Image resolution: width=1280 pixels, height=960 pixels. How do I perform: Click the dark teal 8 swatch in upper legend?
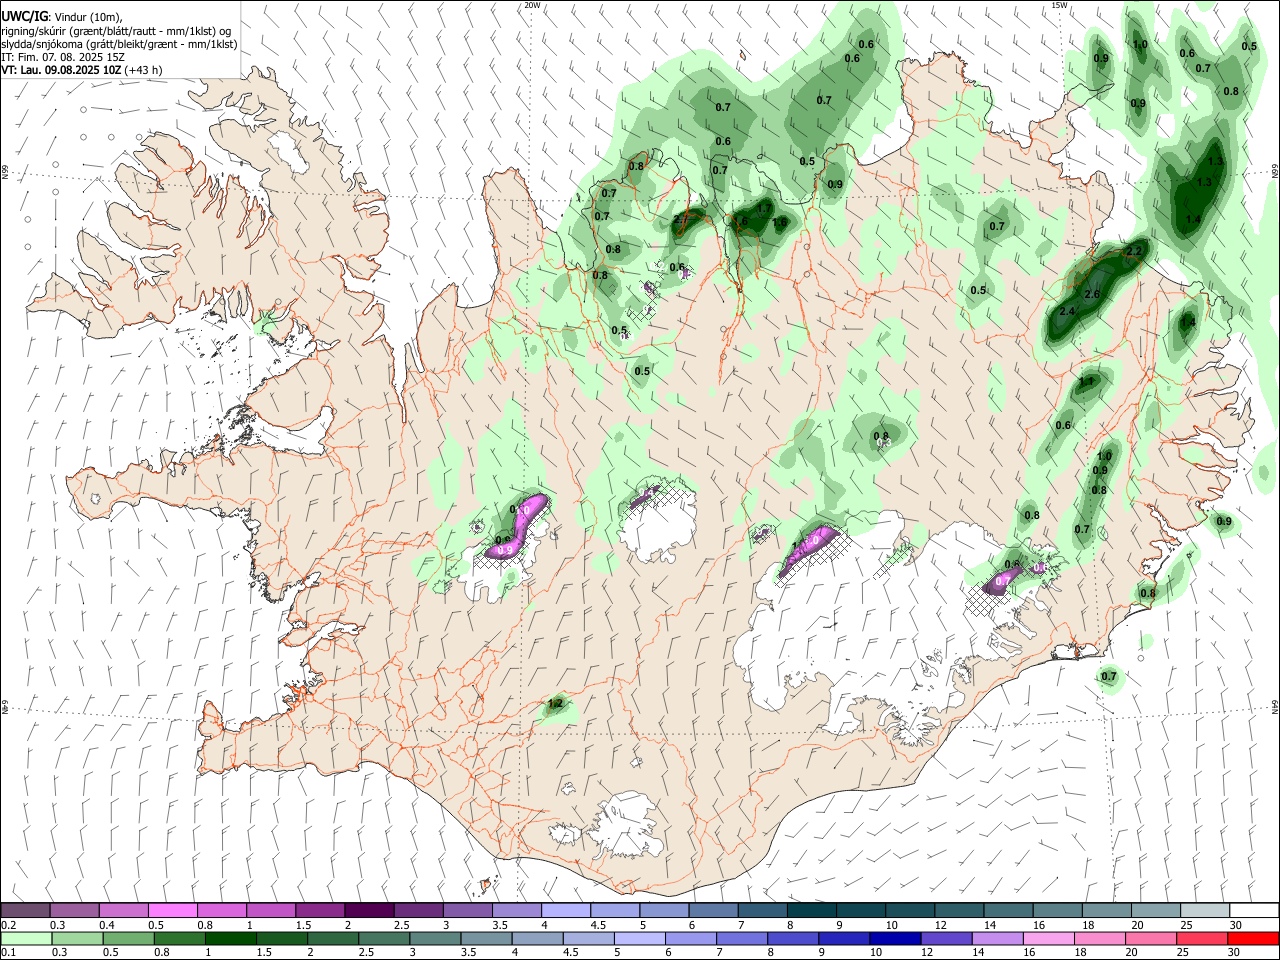click(811, 911)
